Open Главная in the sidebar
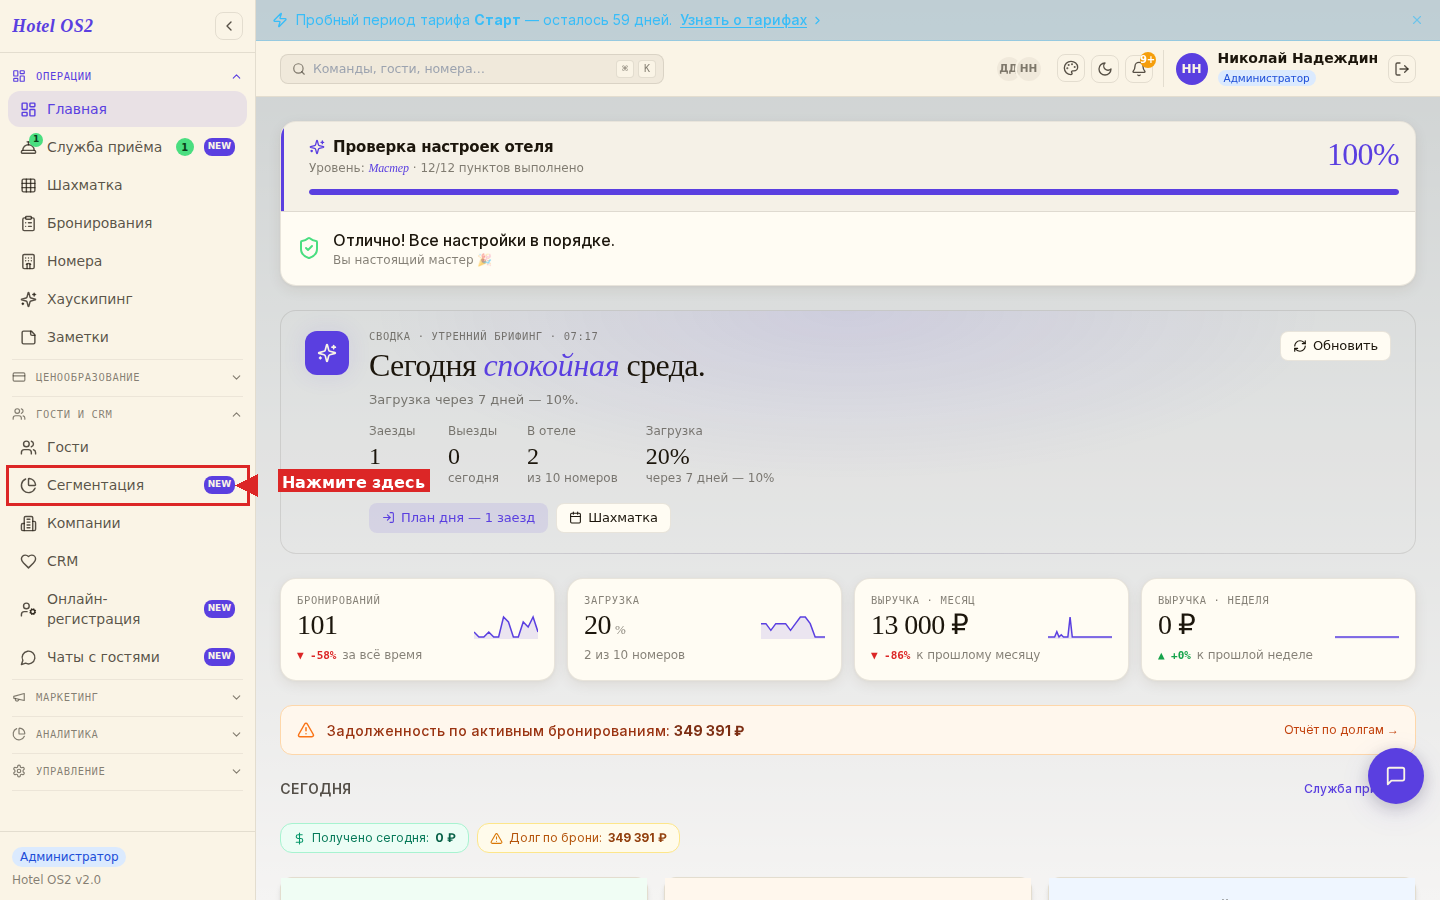This screenshot has width=1440, height=900. click(127, 109)
